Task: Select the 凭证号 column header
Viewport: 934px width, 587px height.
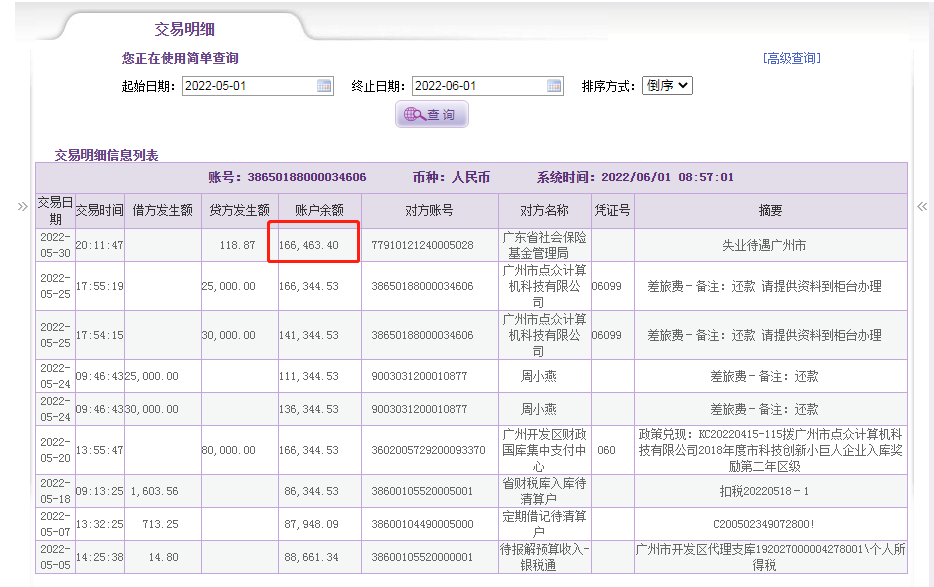Action: pyautogui.click(x=612, y=211)
